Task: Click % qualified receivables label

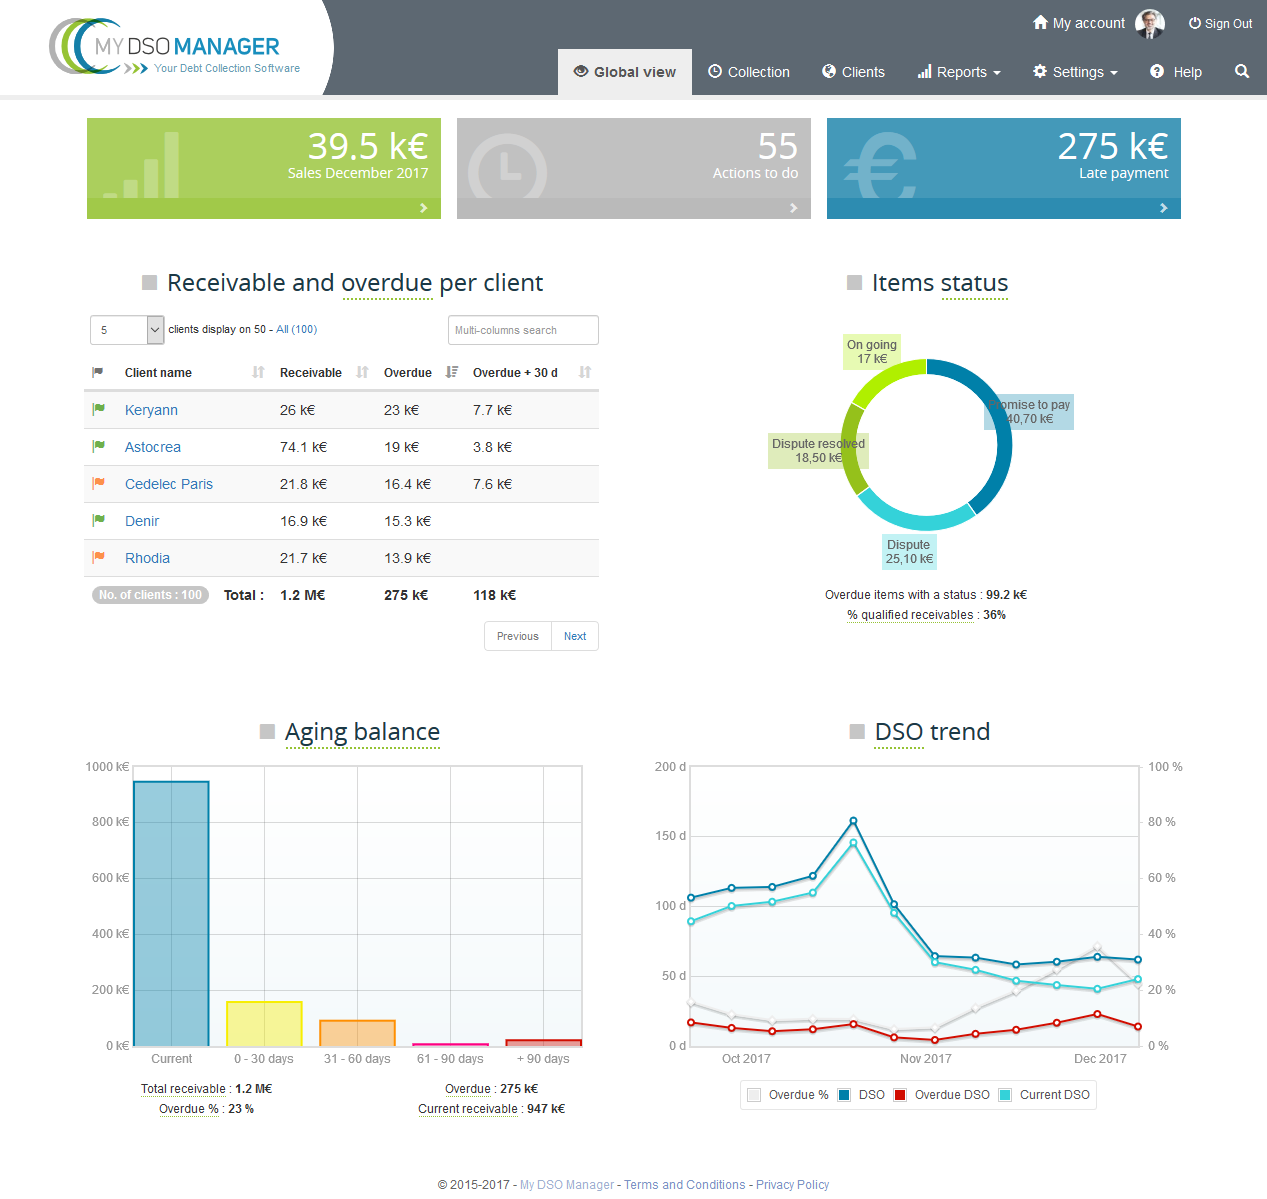Action: [910, 615]
